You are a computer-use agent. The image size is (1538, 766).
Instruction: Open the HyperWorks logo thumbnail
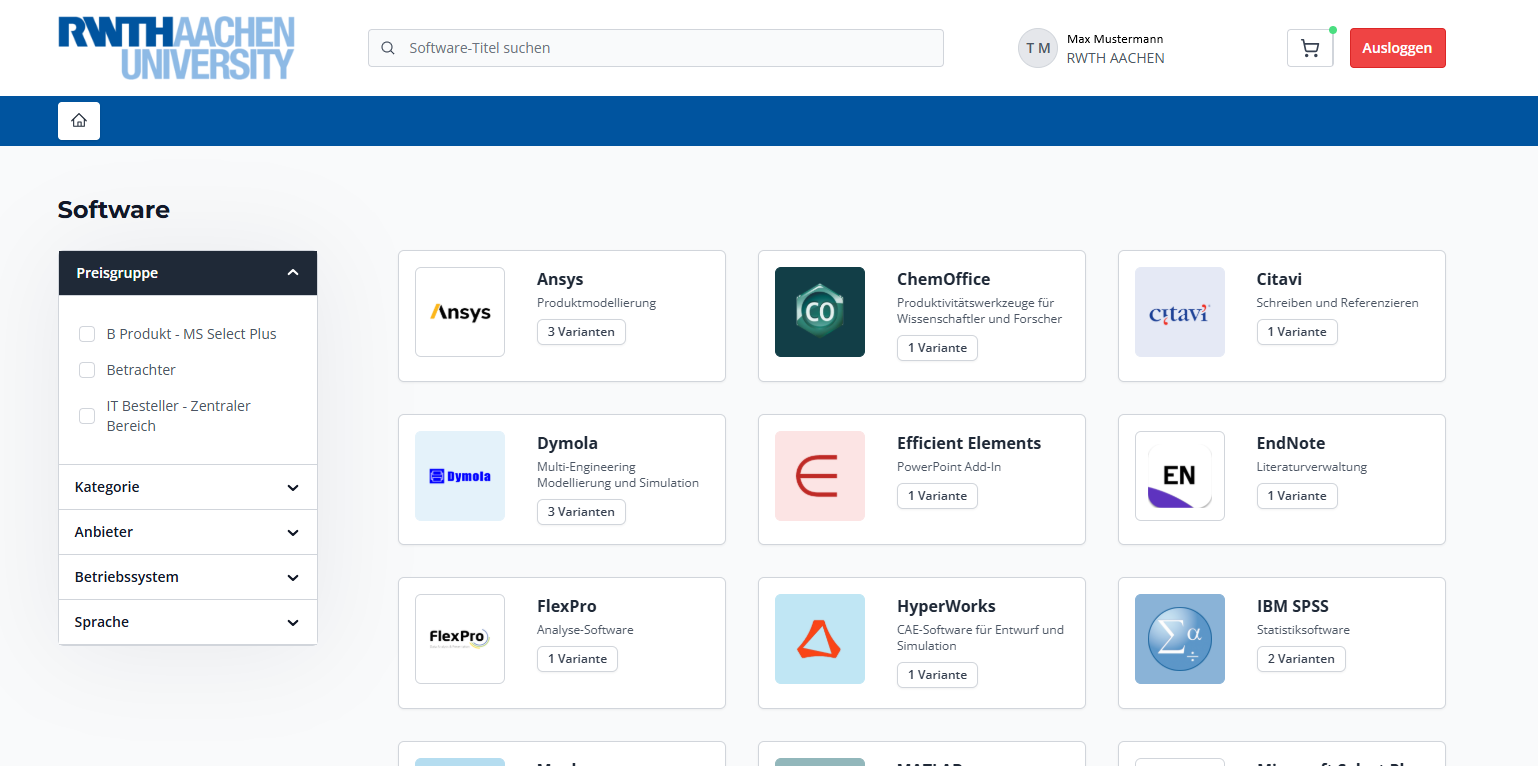820,639
